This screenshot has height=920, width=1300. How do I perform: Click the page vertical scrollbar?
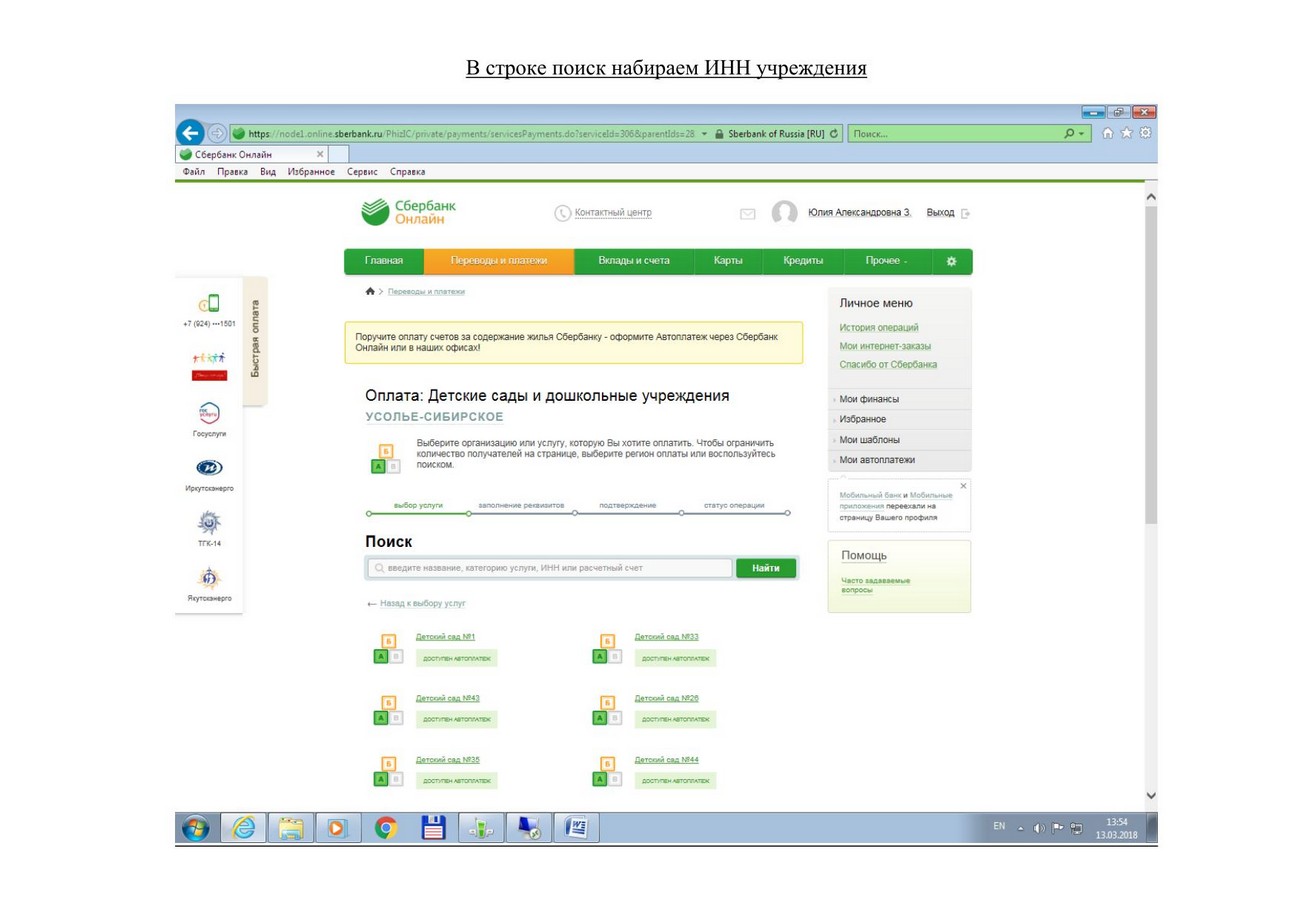[x=1150, y=365]
